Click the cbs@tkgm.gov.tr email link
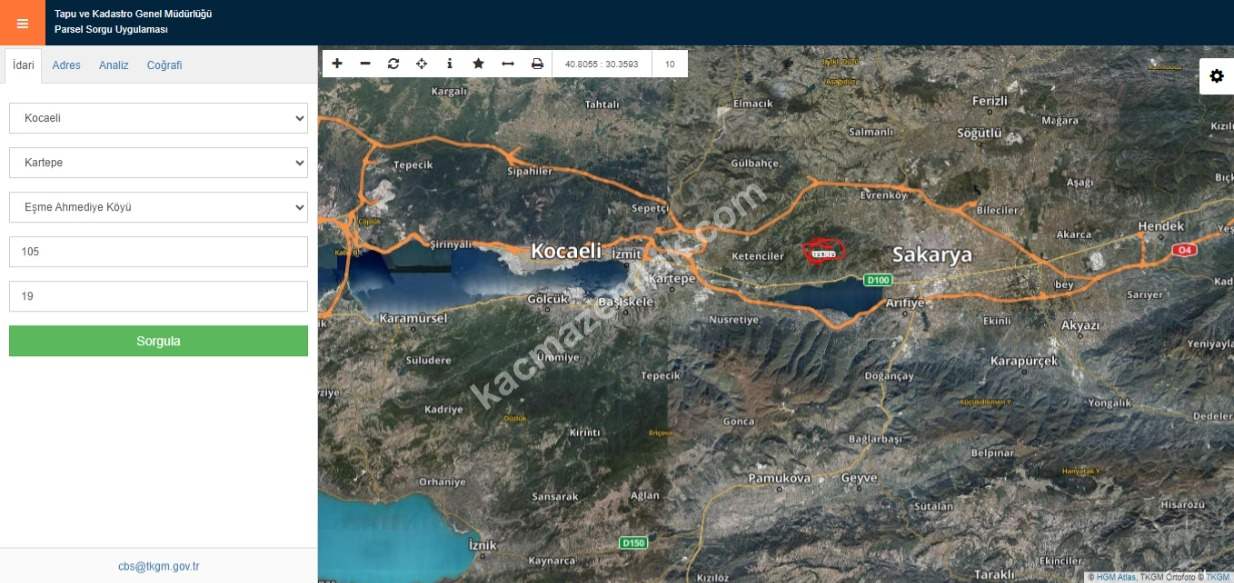 pyautogui.click(x=158, y=566)
